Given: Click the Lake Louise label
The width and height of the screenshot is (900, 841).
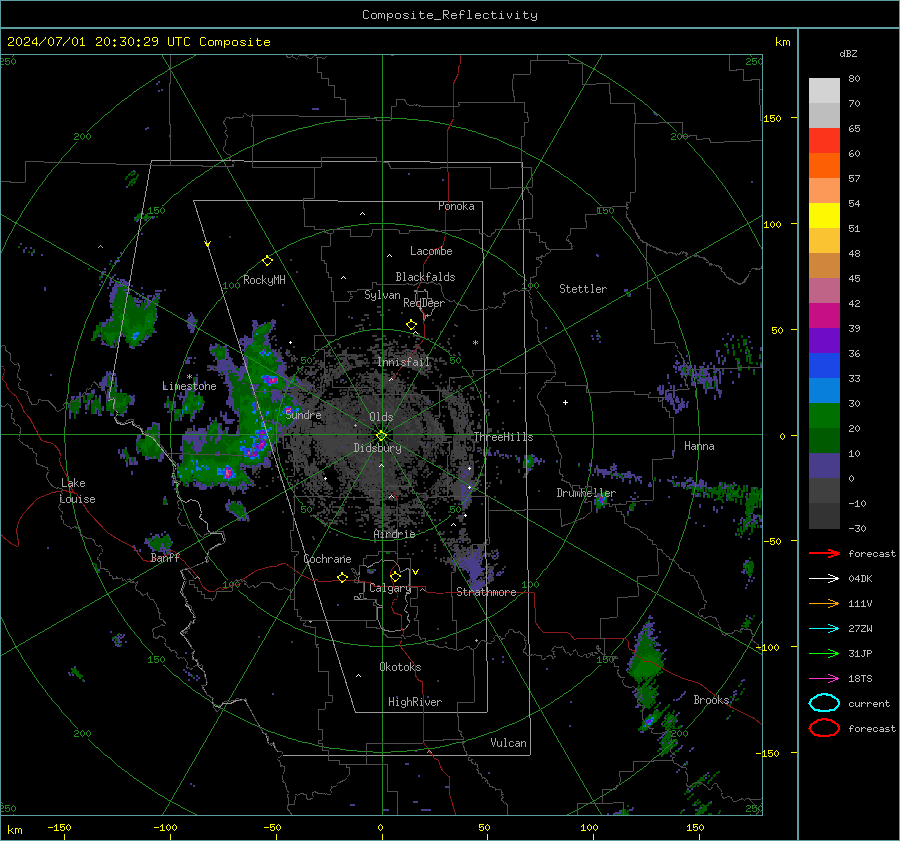Looking at the screenshot, I should click(78, 491).
